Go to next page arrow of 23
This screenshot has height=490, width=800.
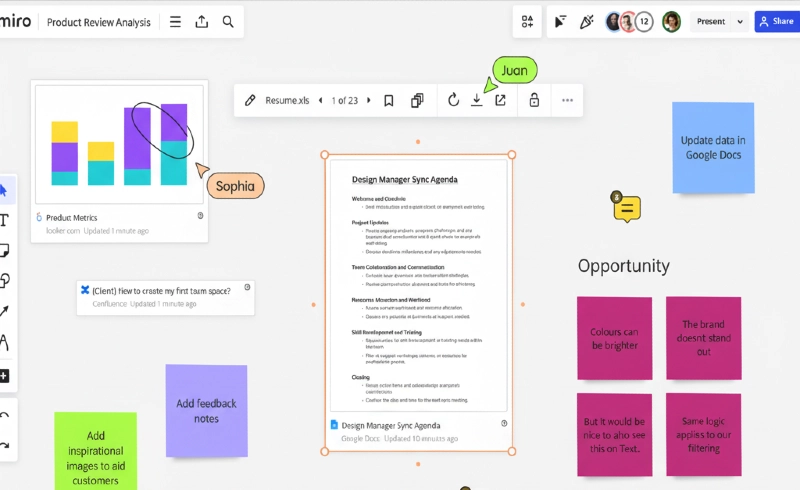tap(368, 100)
